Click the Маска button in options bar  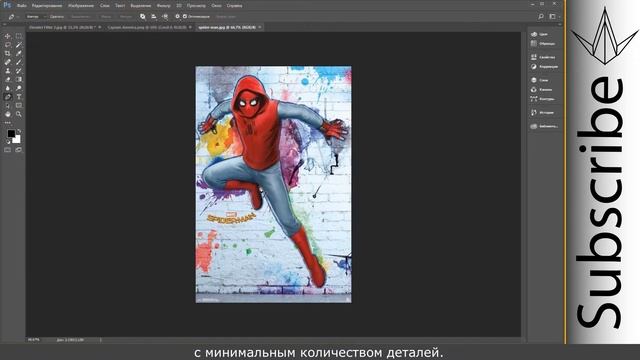pyautogui.click(x=106, y=17)
